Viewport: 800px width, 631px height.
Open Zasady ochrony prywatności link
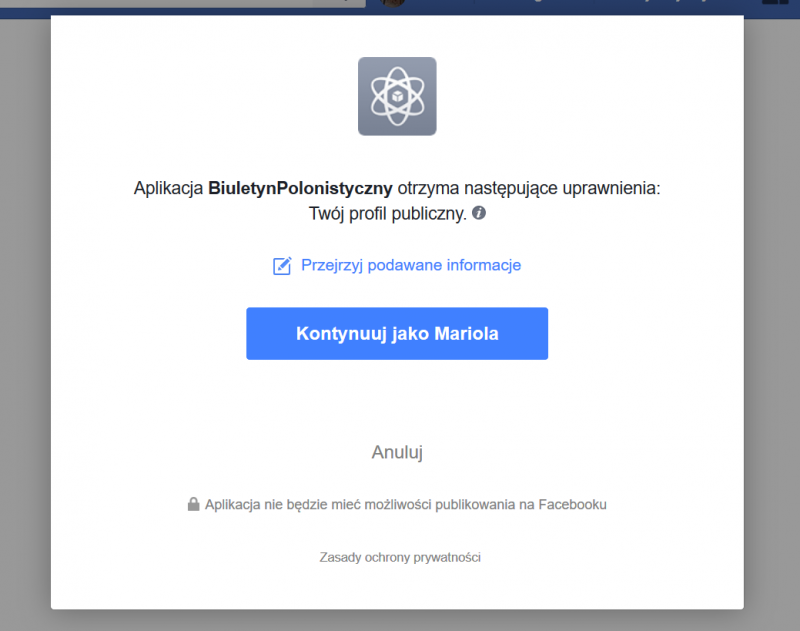[x=400, y=557]
